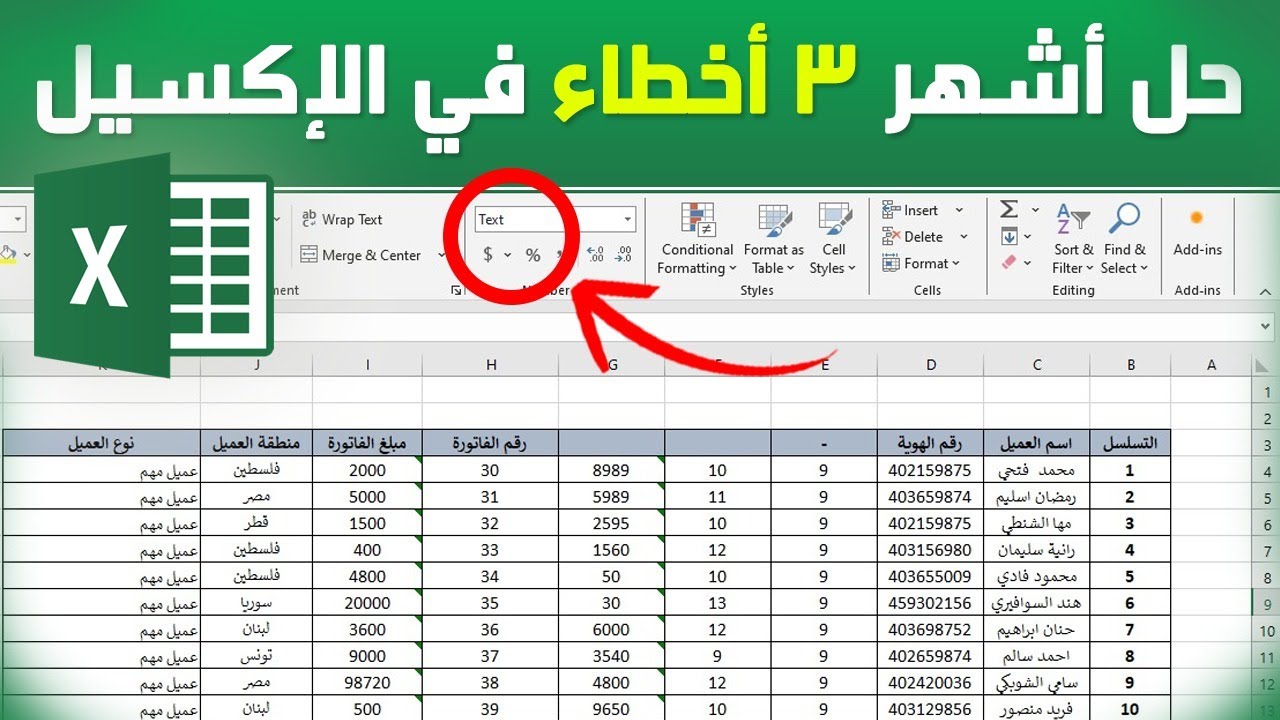Click header cell منطقة العميل
The width and height of the screenshot is (1280, 720).
(257, 443)
